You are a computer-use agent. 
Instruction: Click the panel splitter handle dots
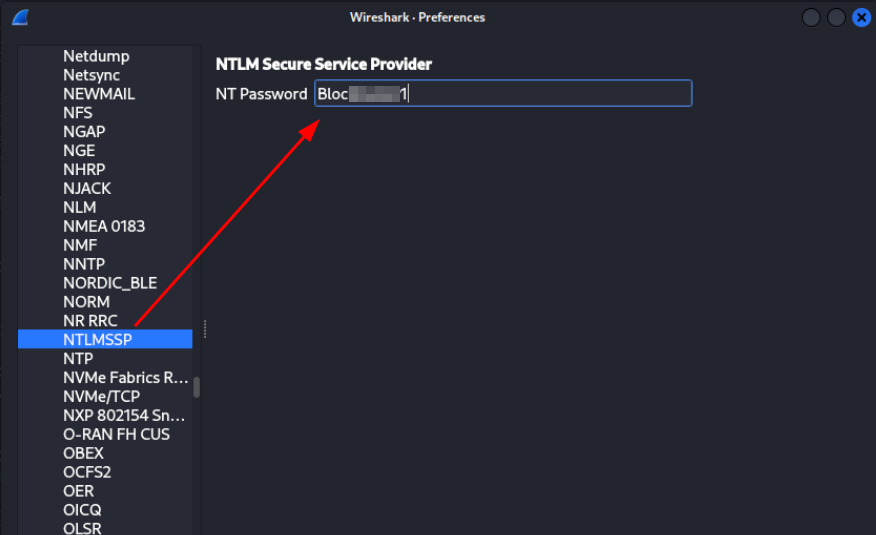click(x=205, y=329)
